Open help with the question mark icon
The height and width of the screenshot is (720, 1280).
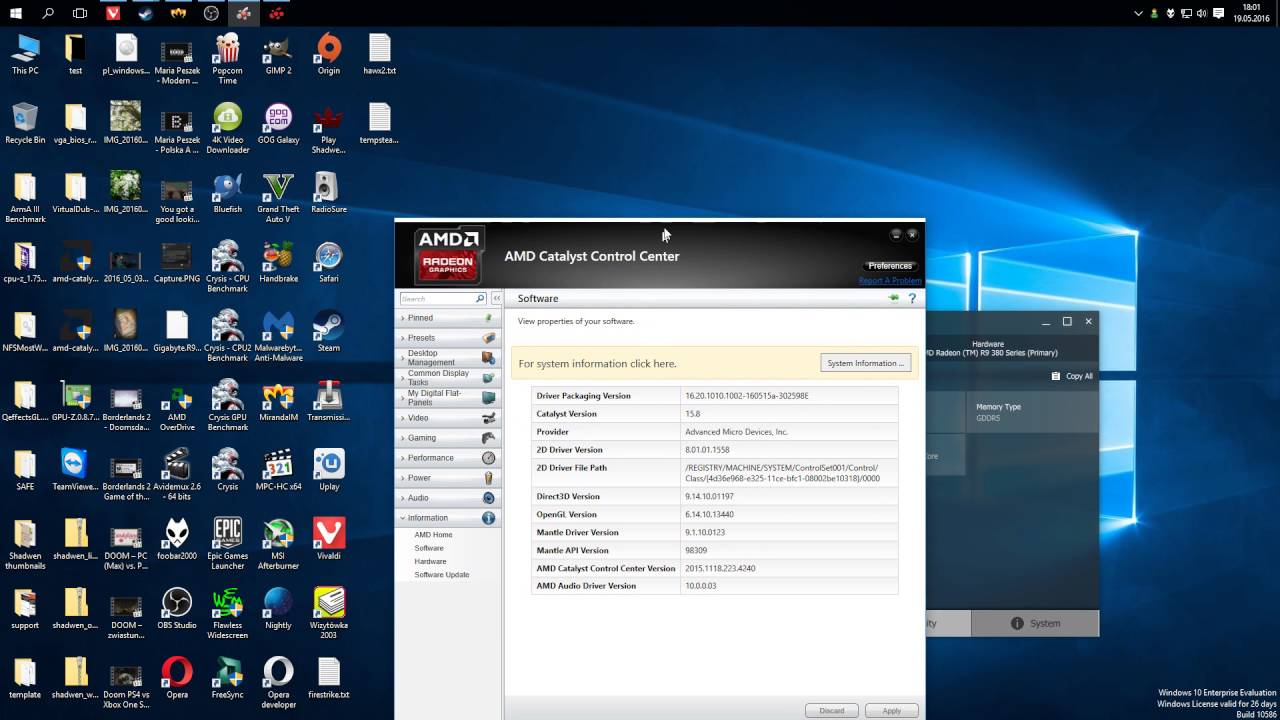(x=912, y=298)
